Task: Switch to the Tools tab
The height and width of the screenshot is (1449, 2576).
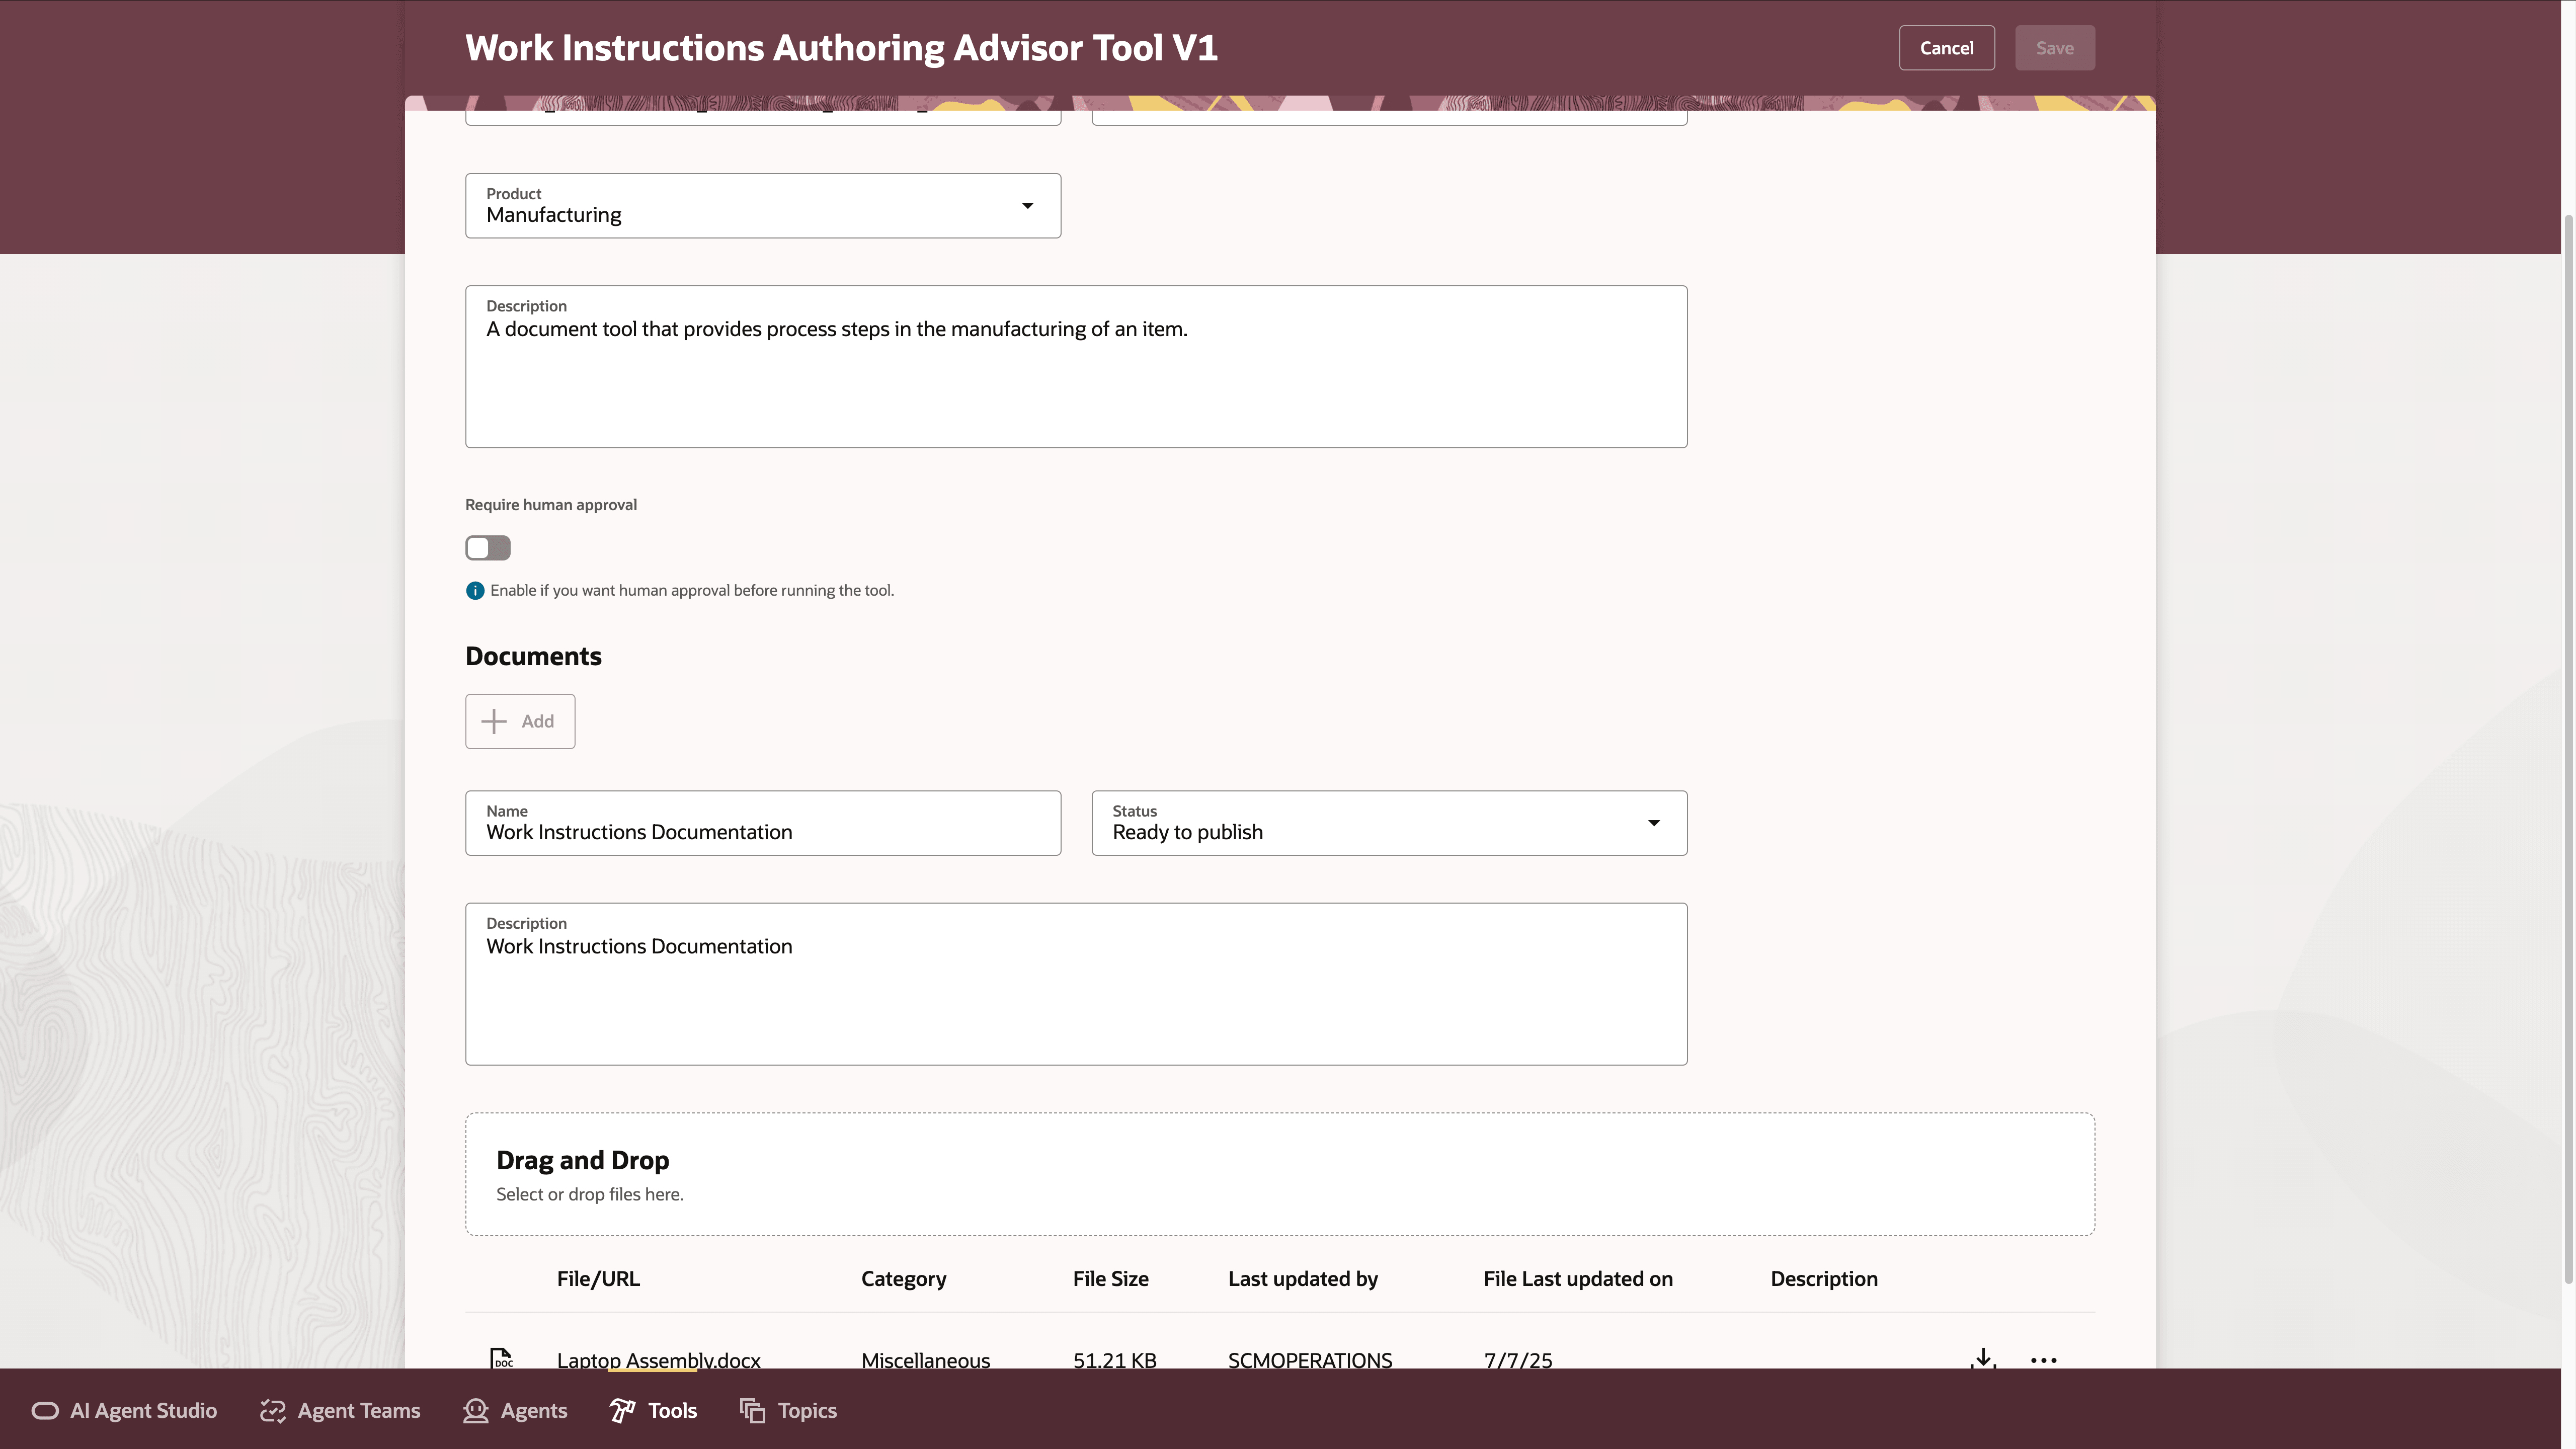Action: [x=671, y=1411]
